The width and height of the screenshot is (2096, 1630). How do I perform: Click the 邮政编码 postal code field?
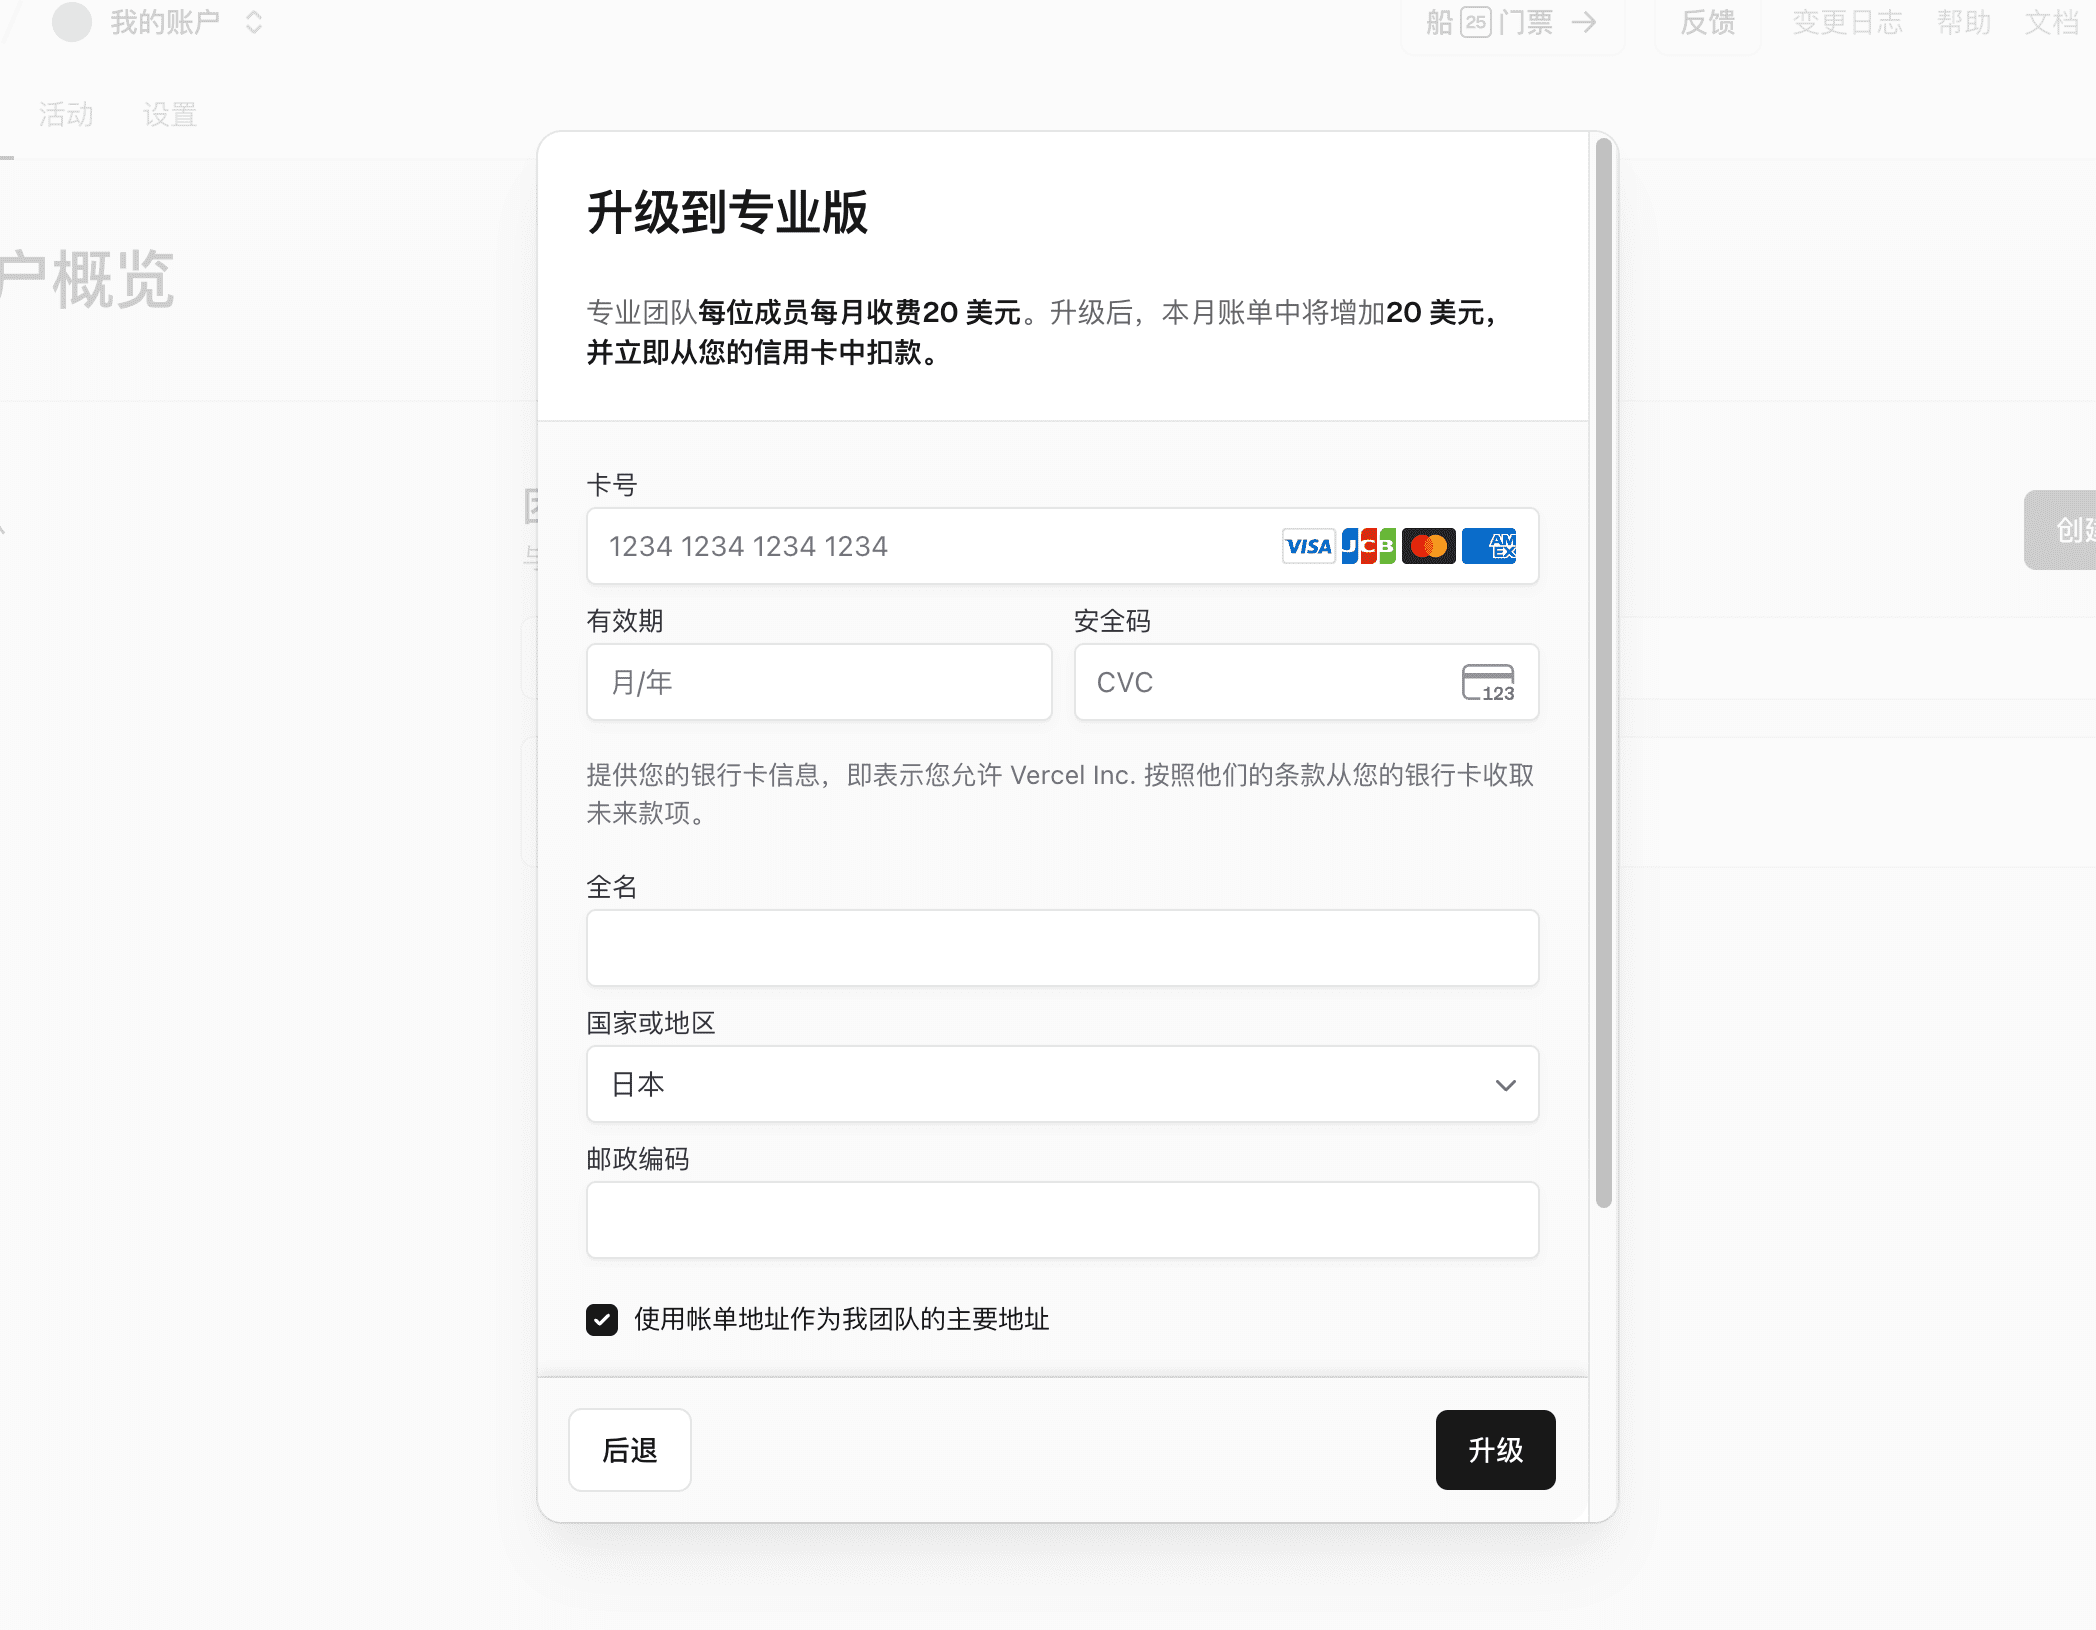click(x=1062, y=1220)
